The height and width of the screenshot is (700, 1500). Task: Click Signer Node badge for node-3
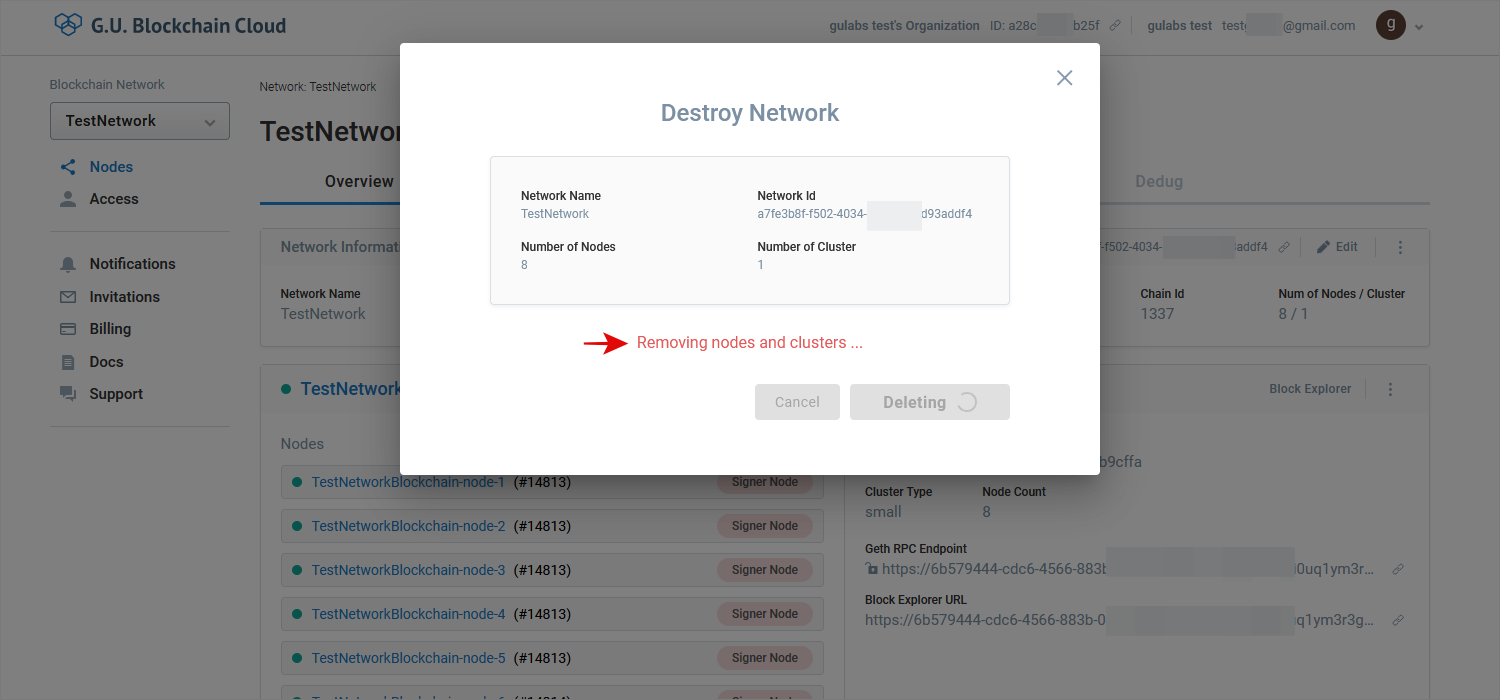tap(765, 570)
